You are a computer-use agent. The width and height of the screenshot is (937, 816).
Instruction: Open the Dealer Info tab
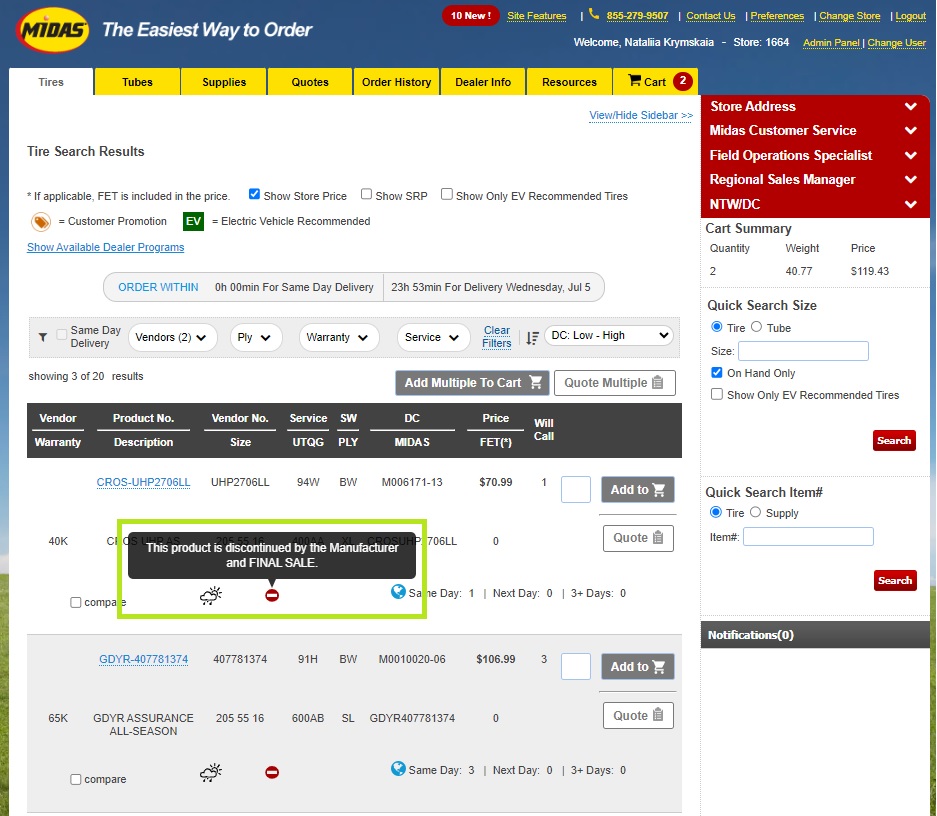(x=483, y=82)
